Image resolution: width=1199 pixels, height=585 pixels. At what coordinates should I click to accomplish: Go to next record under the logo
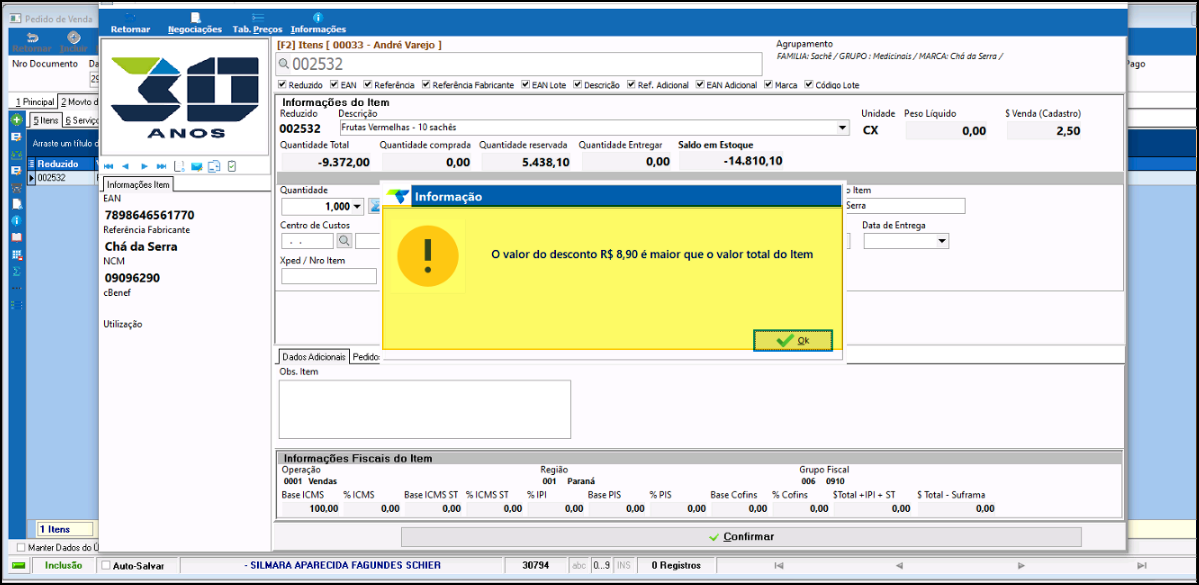(x=144, y=166)
